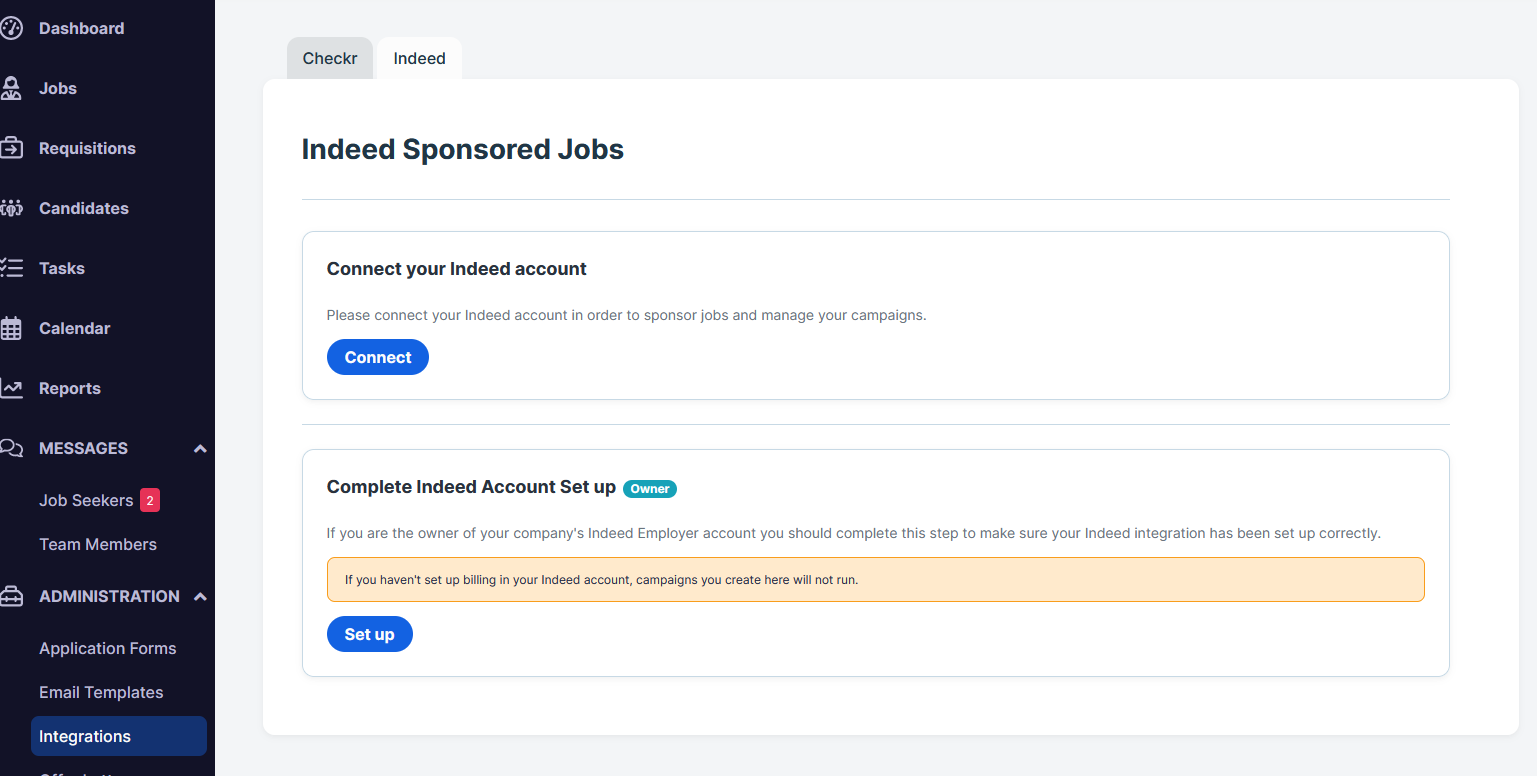Go to Application Forms
The image size is (1537, 776).
(108, 648)
